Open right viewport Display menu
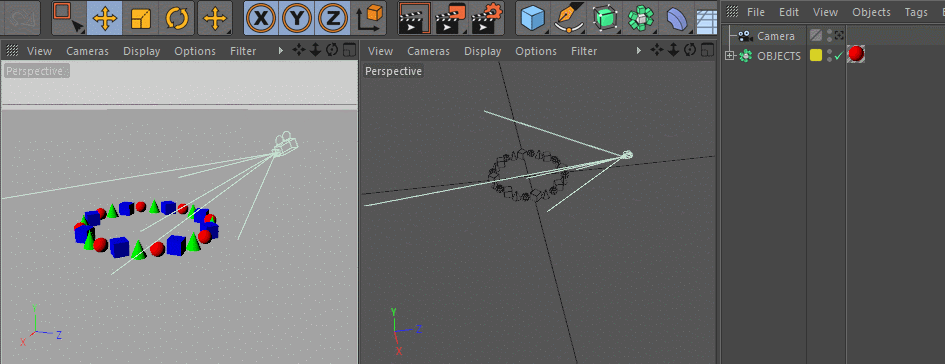945x364 pixels. (x=483, y=51)
